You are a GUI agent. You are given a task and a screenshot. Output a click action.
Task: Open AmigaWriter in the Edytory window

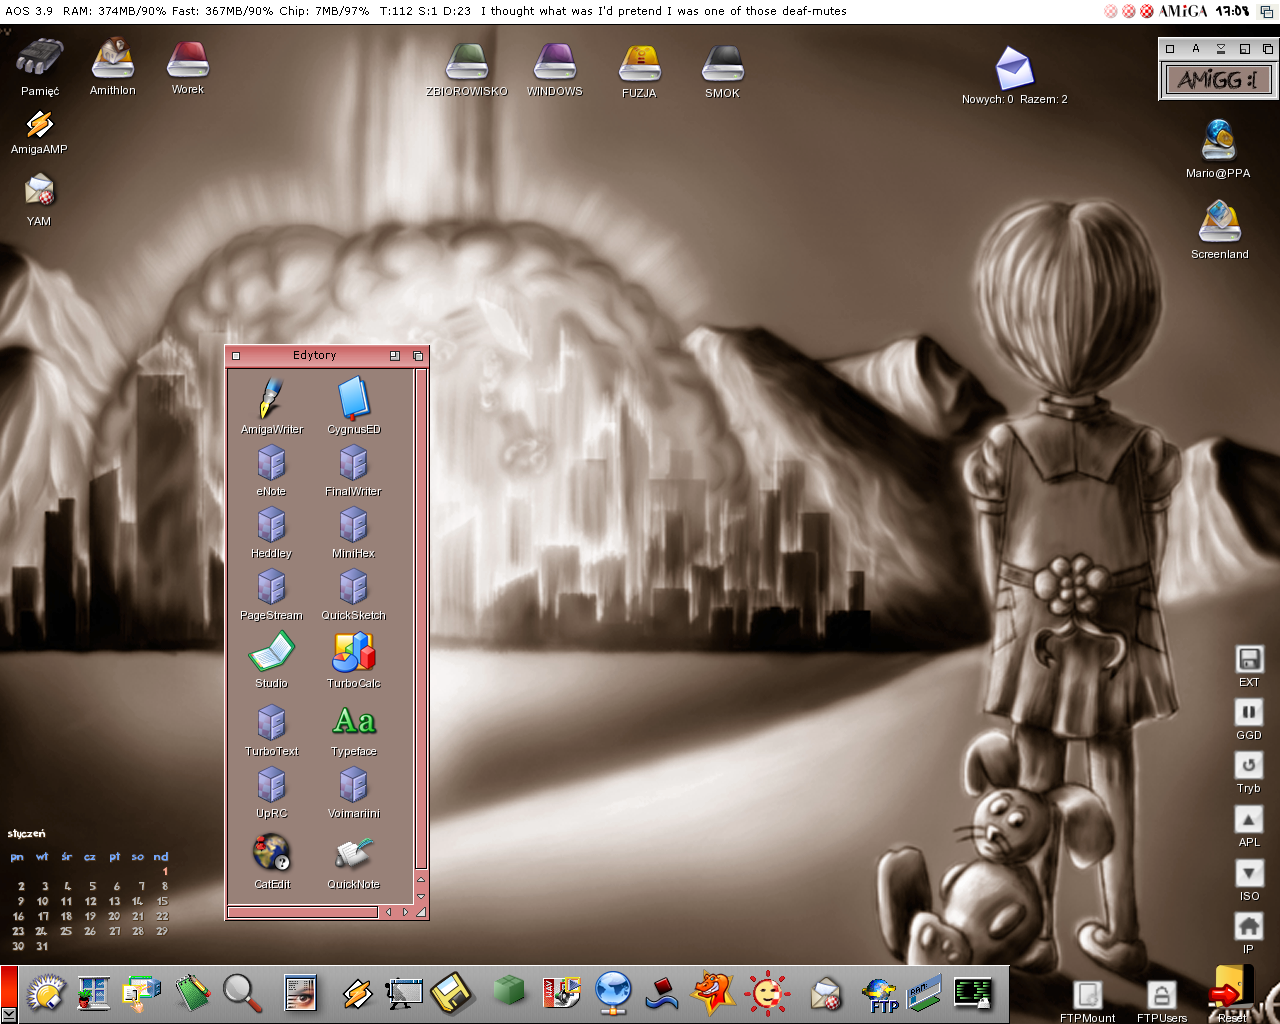pos(271,399)
